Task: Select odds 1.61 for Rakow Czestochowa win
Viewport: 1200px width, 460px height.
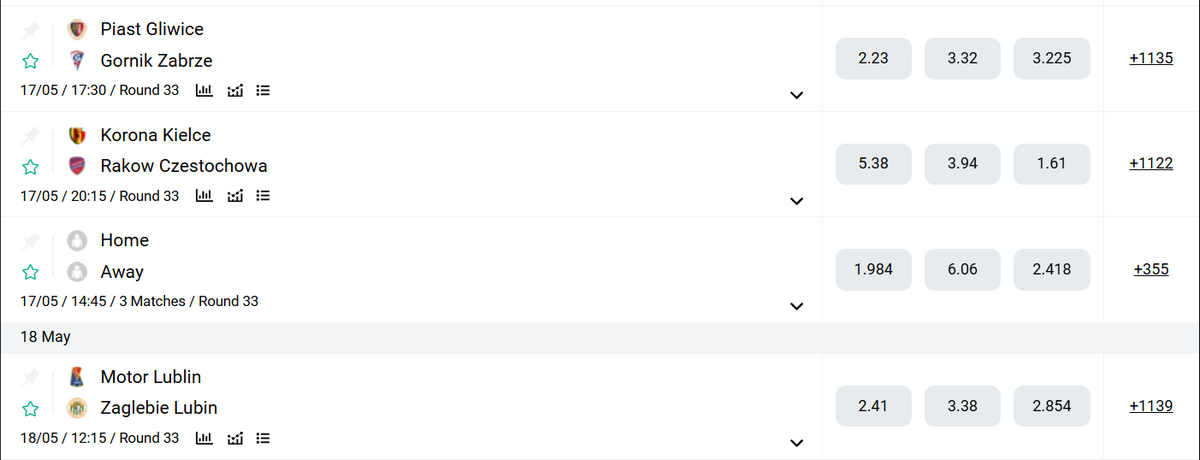Action: pyautogui.click(x=1051, y=163)
